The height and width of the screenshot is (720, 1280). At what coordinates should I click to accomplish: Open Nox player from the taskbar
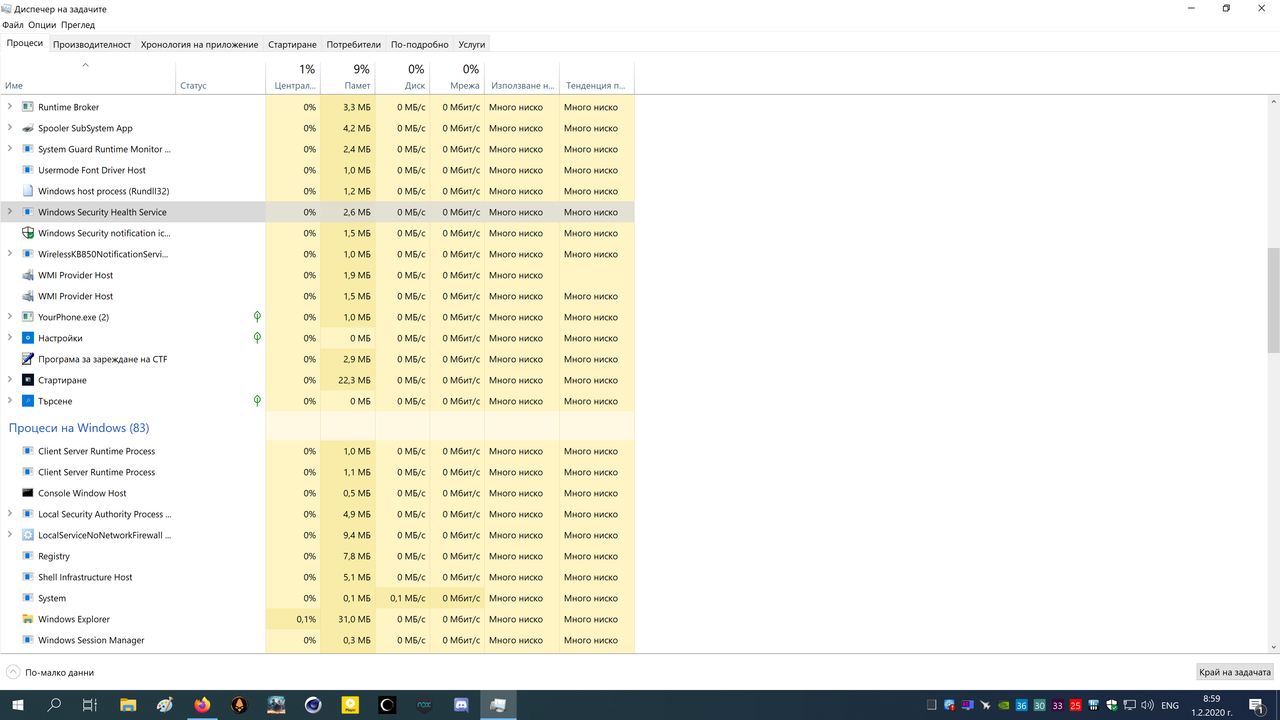pyautogui.click(x=424, y=705)
